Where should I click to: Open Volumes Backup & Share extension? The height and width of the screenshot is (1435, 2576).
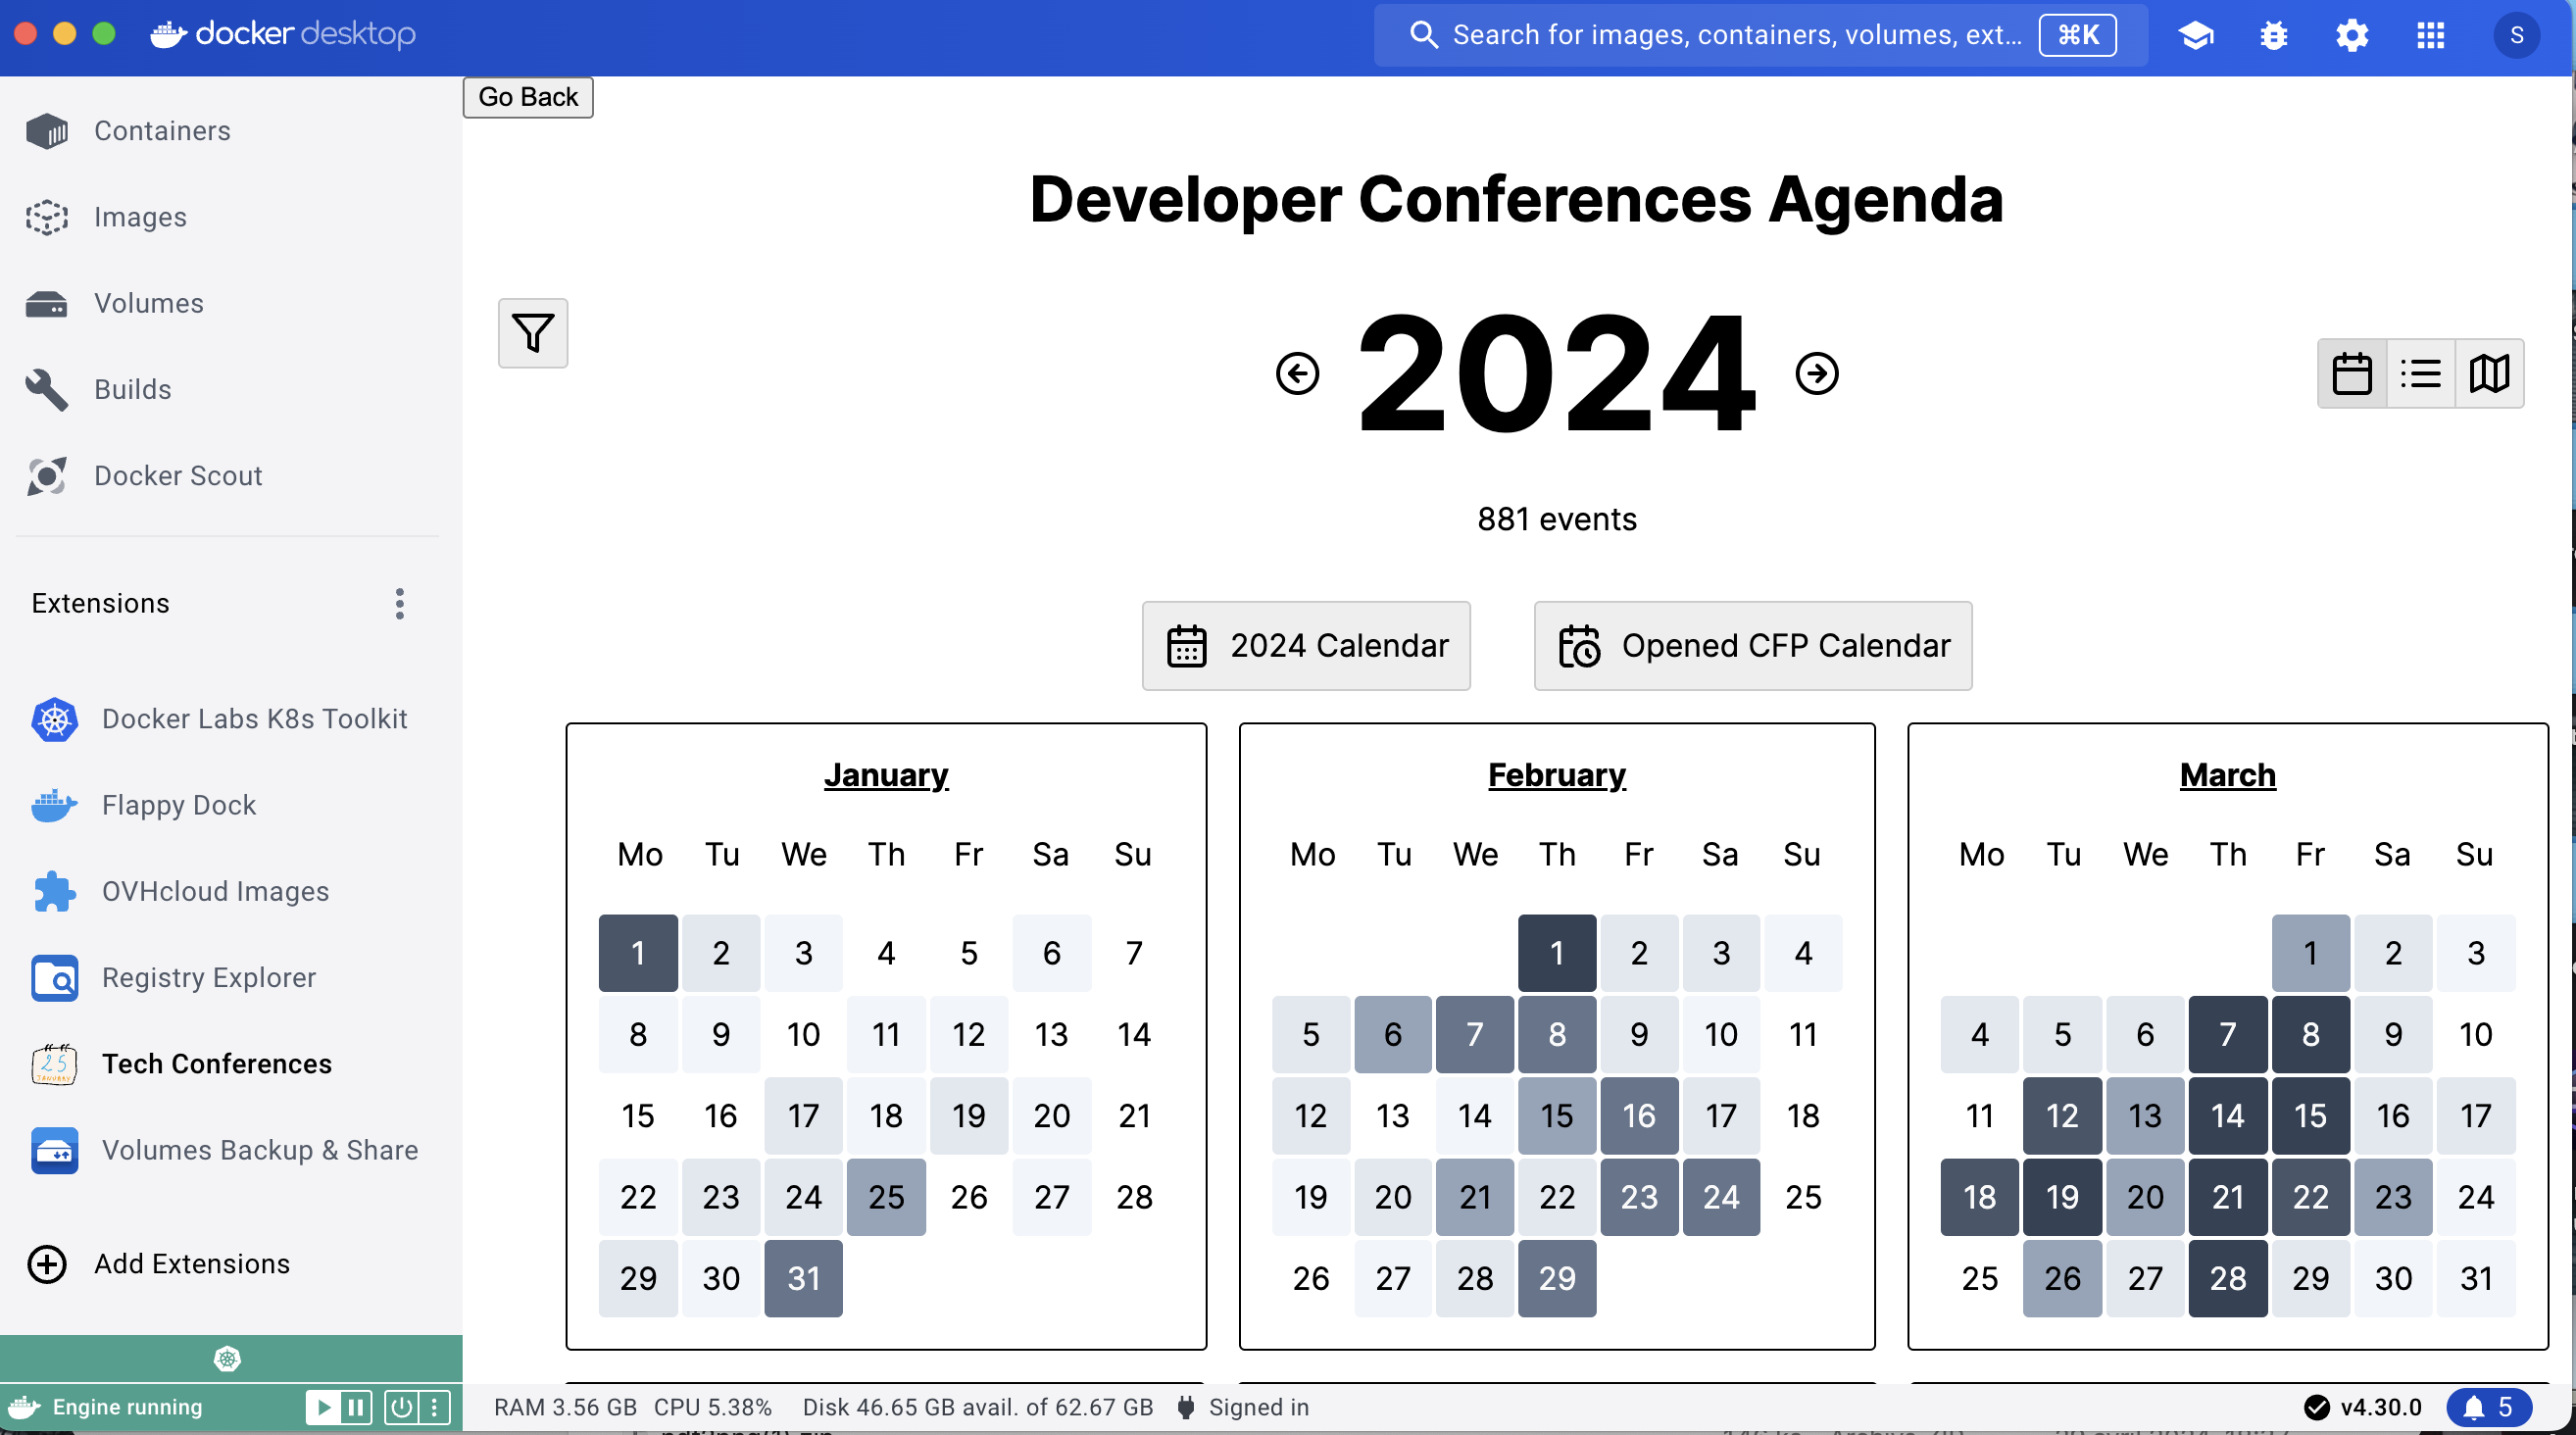click(x=260, y=1149)
